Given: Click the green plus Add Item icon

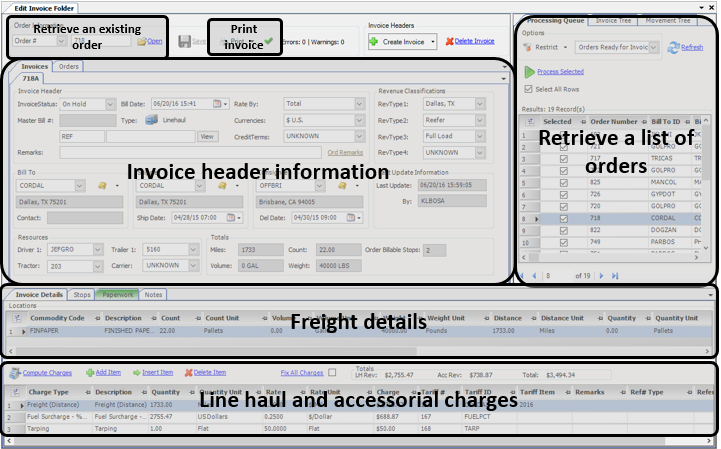Looking at the screenshot, I should tap(90, 373).
